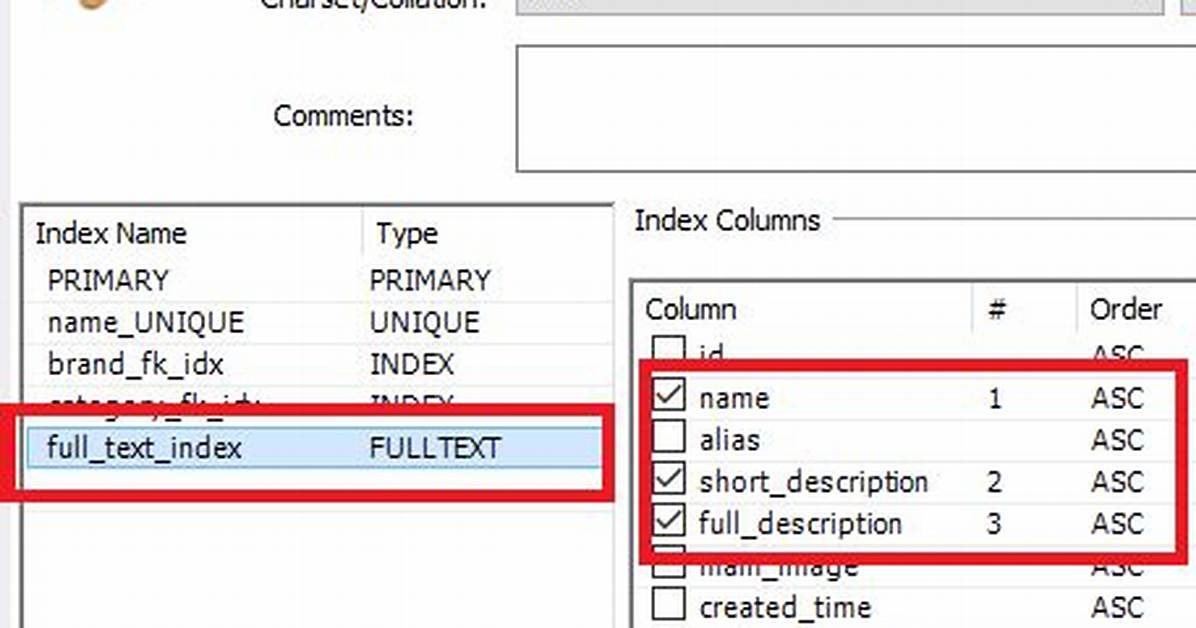The image size is (1196, 628).
Task: Uncheck the name column checkbox
Action: (669, 395)
